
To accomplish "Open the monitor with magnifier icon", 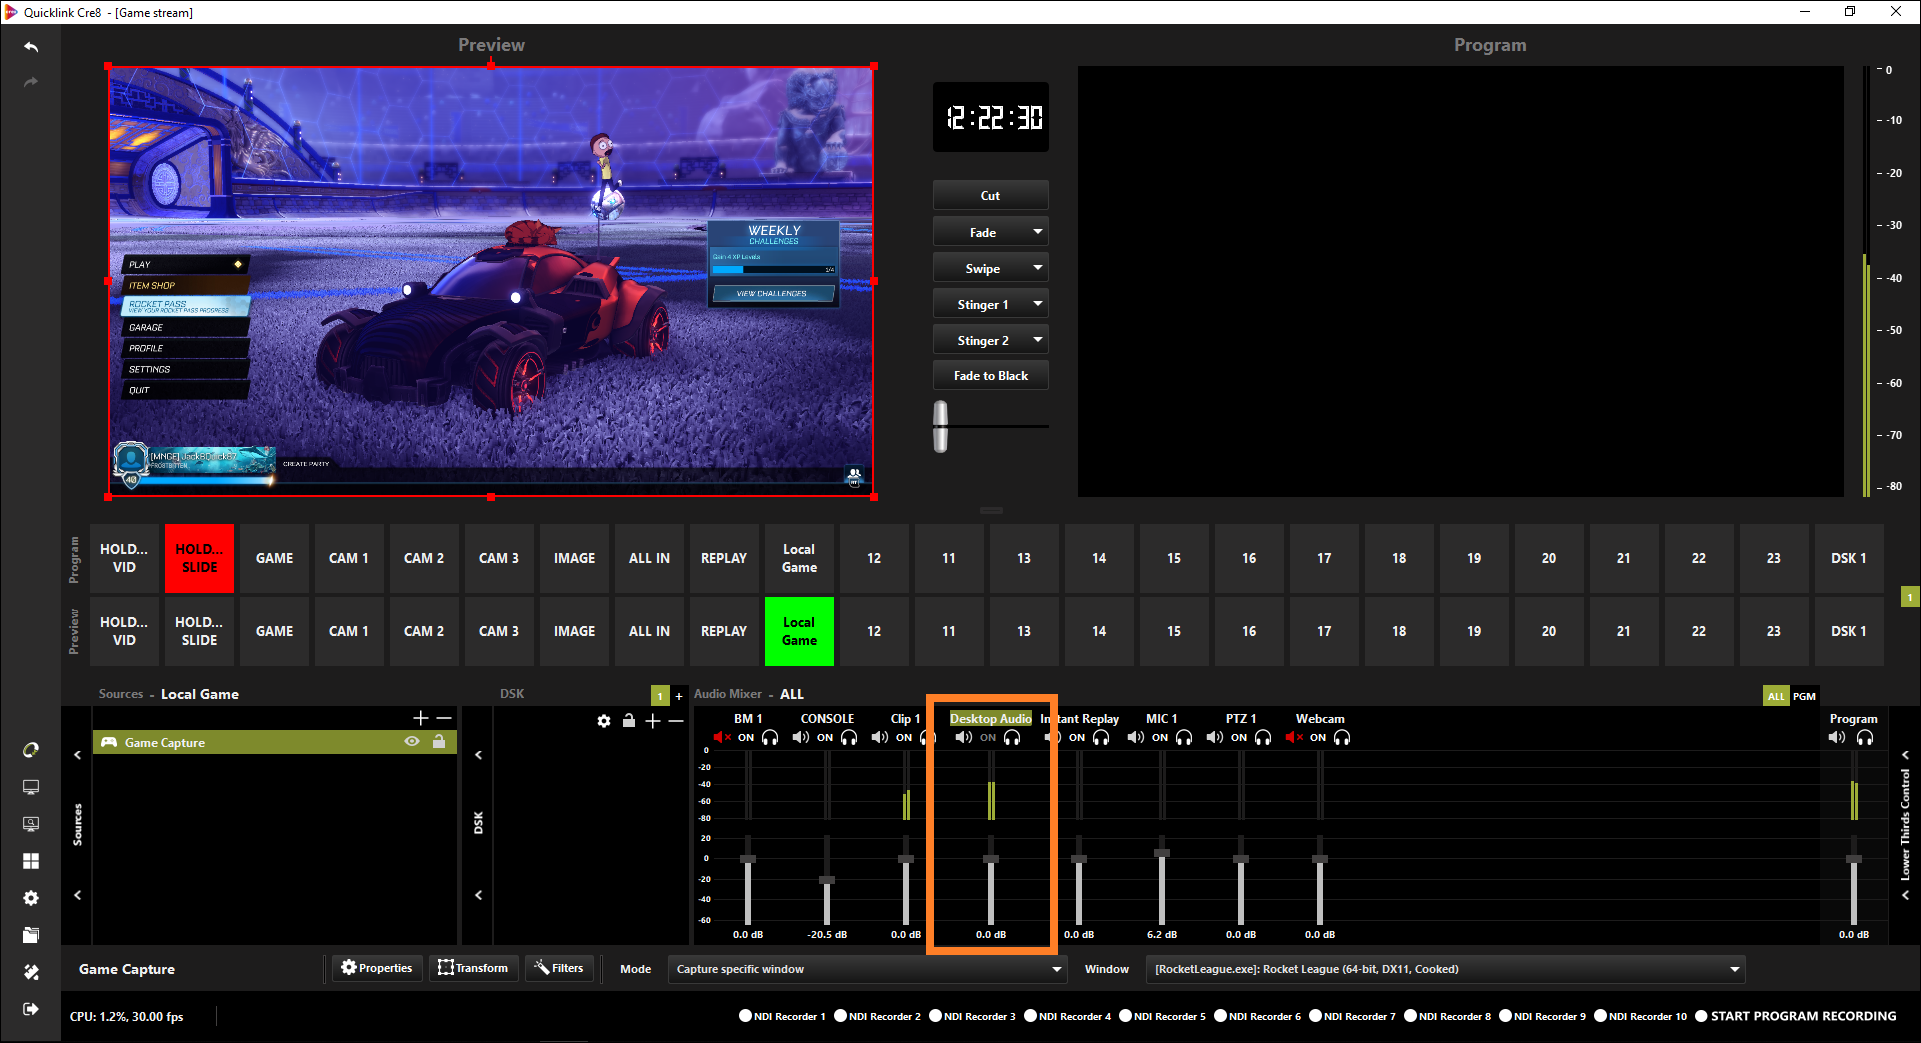I will point(31,824).
